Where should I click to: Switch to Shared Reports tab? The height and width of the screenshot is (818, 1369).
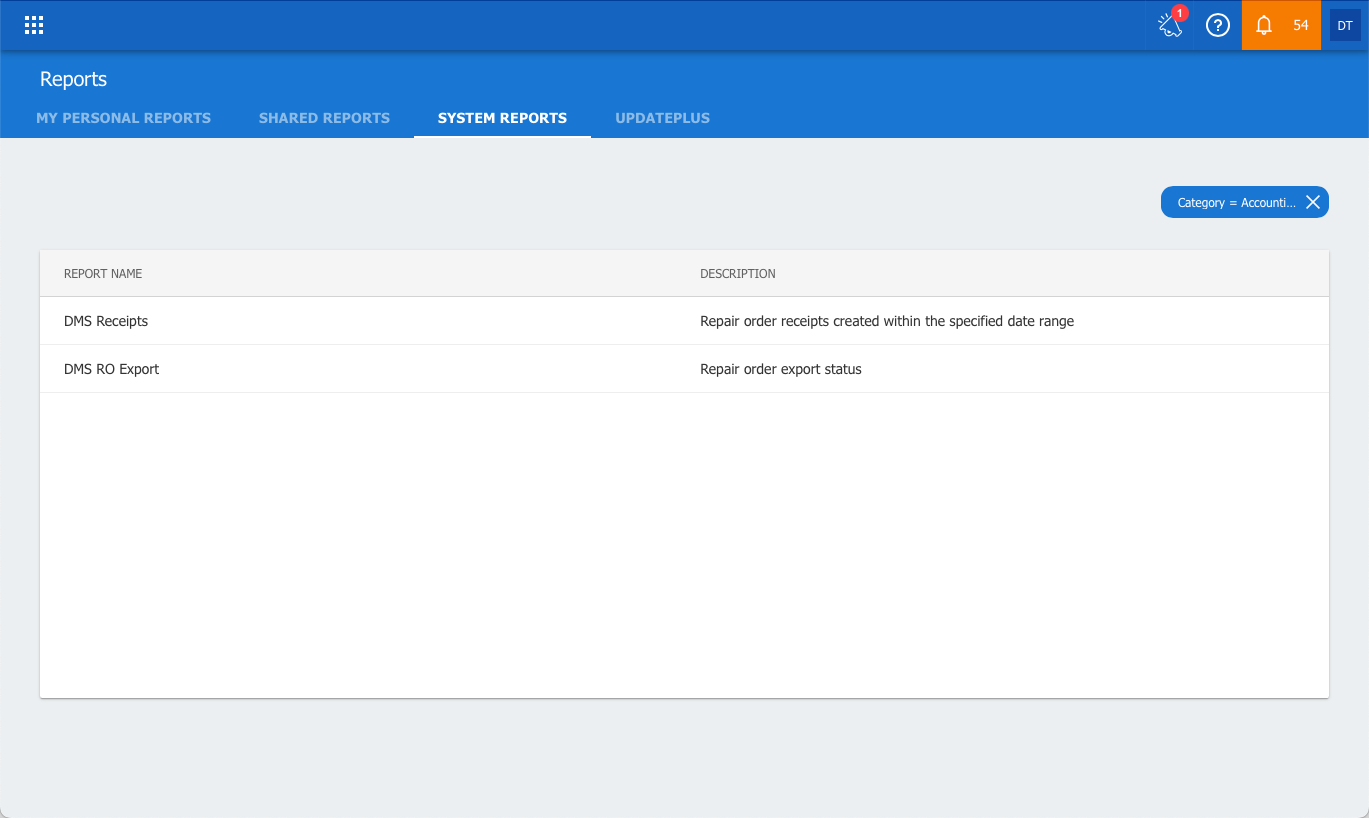(x=324, y=118)
